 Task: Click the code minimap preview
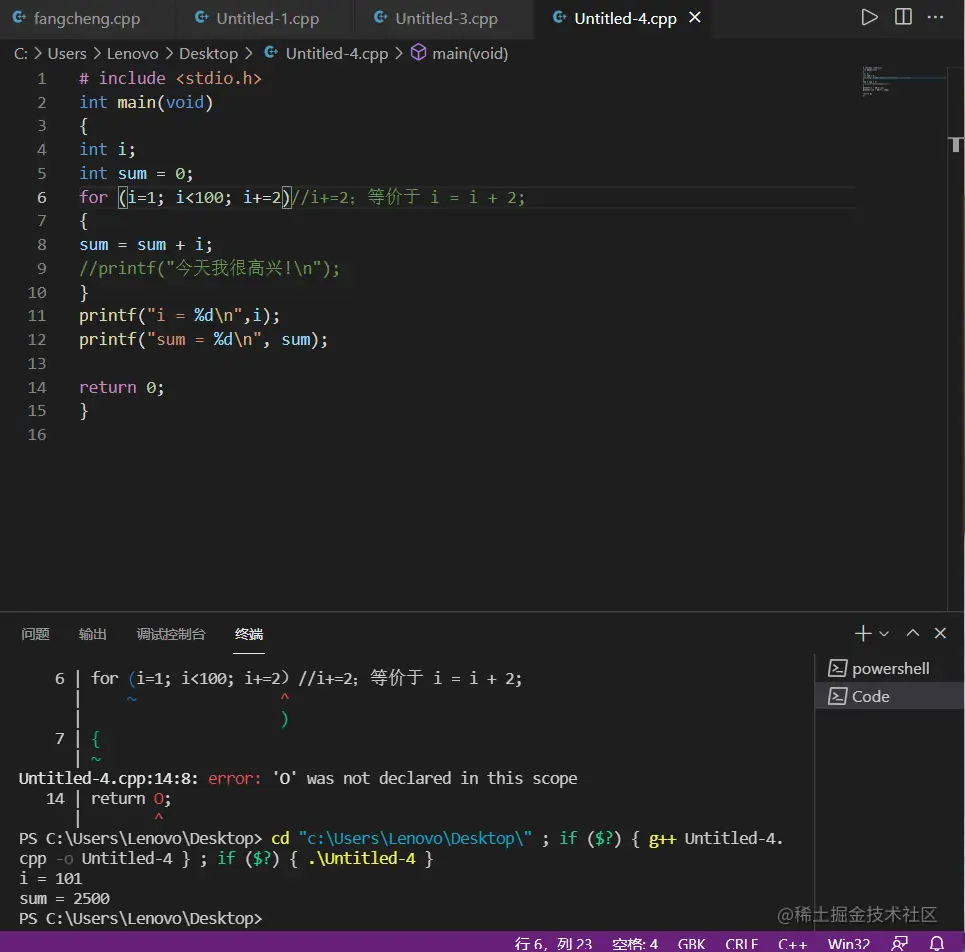tap(902, 81)
